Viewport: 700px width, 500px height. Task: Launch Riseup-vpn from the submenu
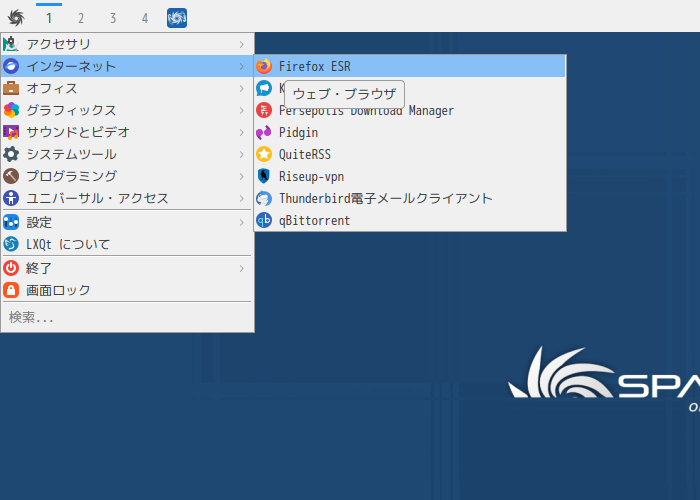pos(410,176)
